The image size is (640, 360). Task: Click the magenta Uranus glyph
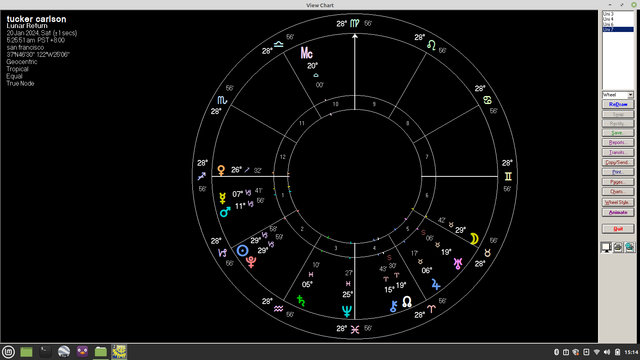tap(458, 263)
